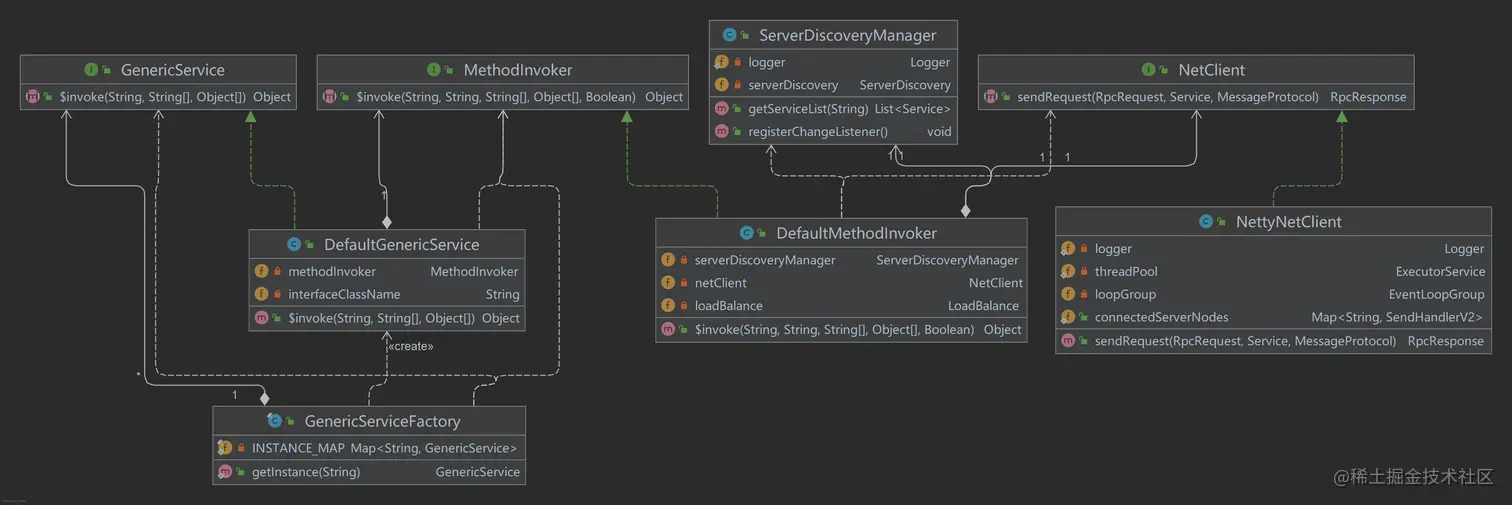This screenshot has height=505, width=1512.
Task: Click the field icon next to threadPool
Action: 1068,271
